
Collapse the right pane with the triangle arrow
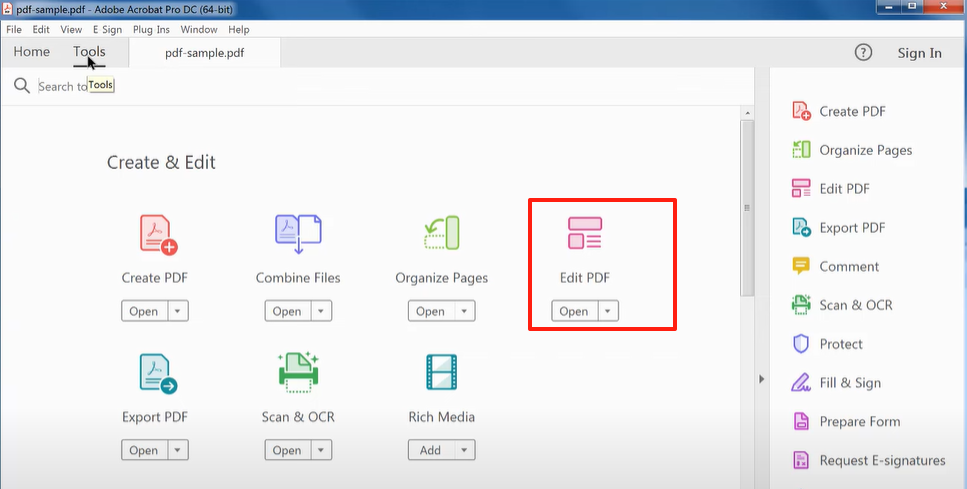click(762, 379)
